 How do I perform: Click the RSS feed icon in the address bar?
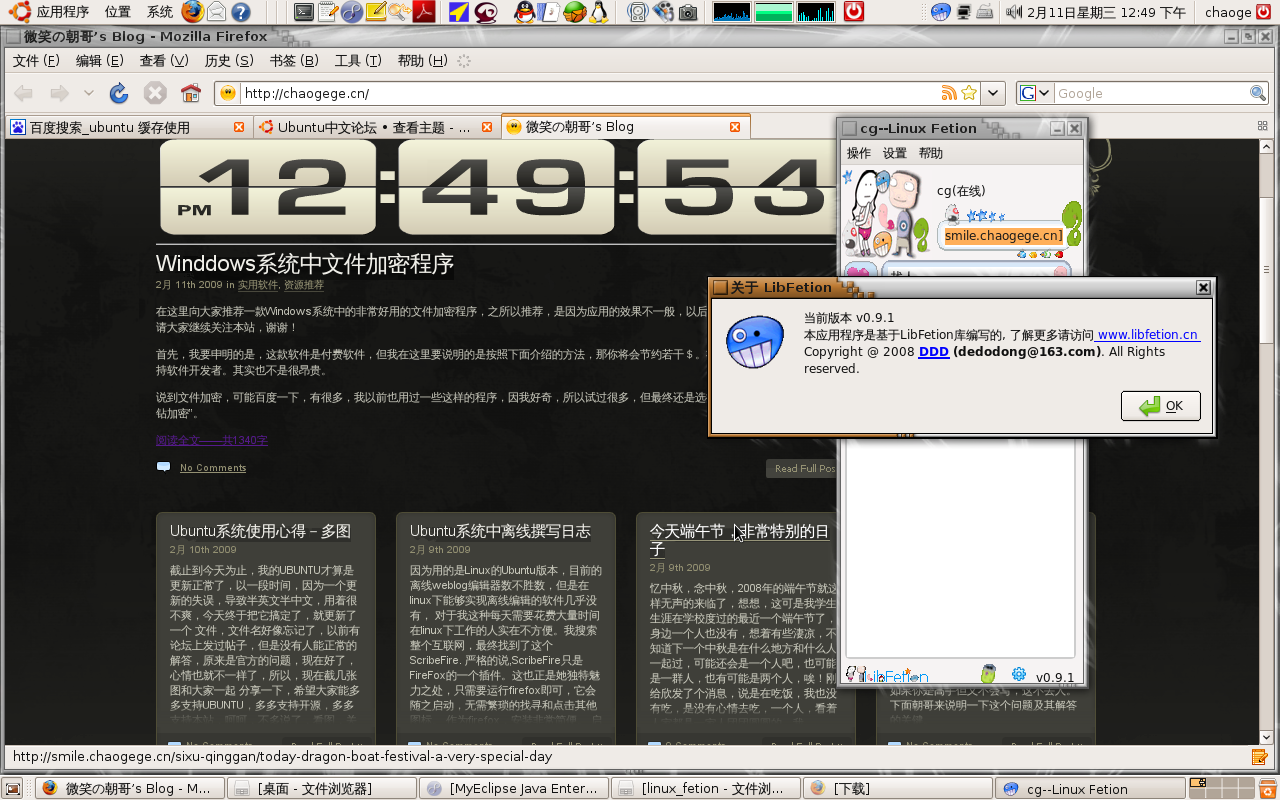[949, 93]
